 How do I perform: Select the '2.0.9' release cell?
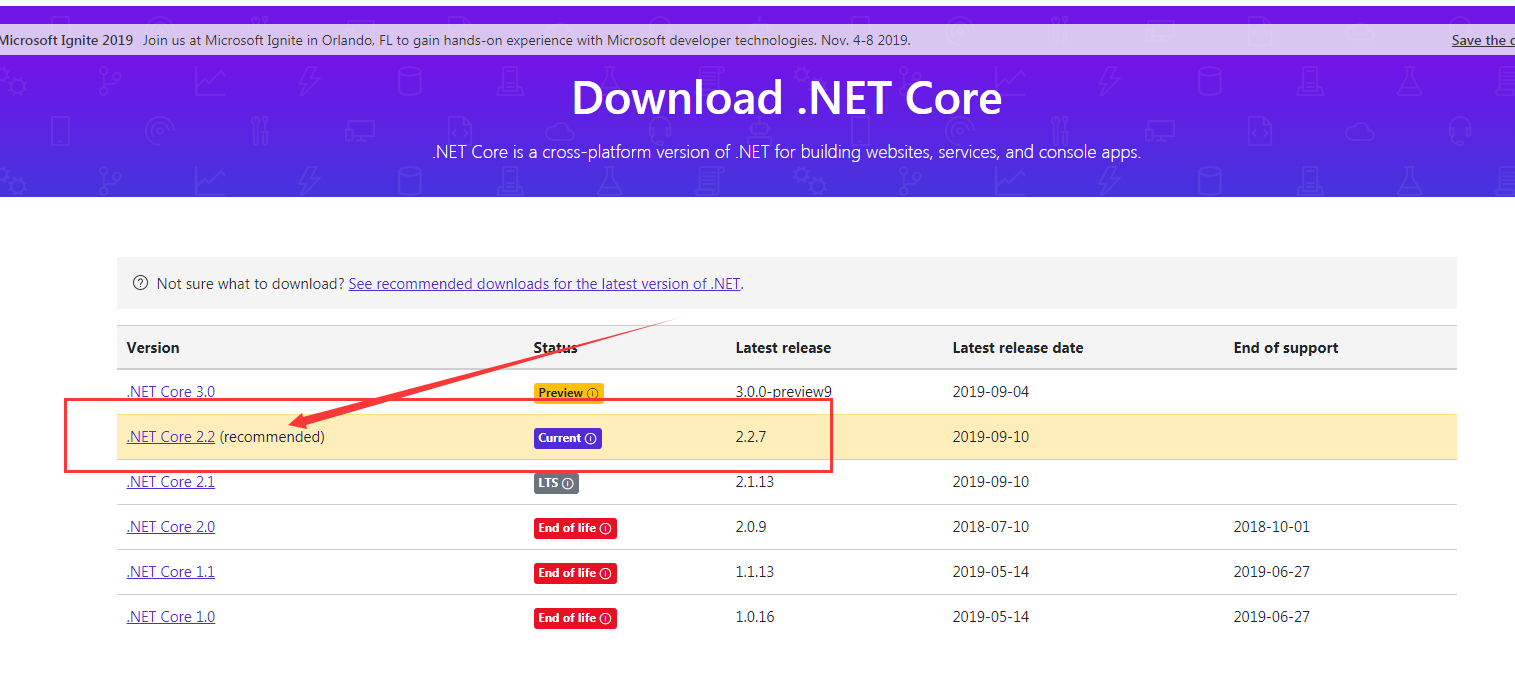(751, 527)
